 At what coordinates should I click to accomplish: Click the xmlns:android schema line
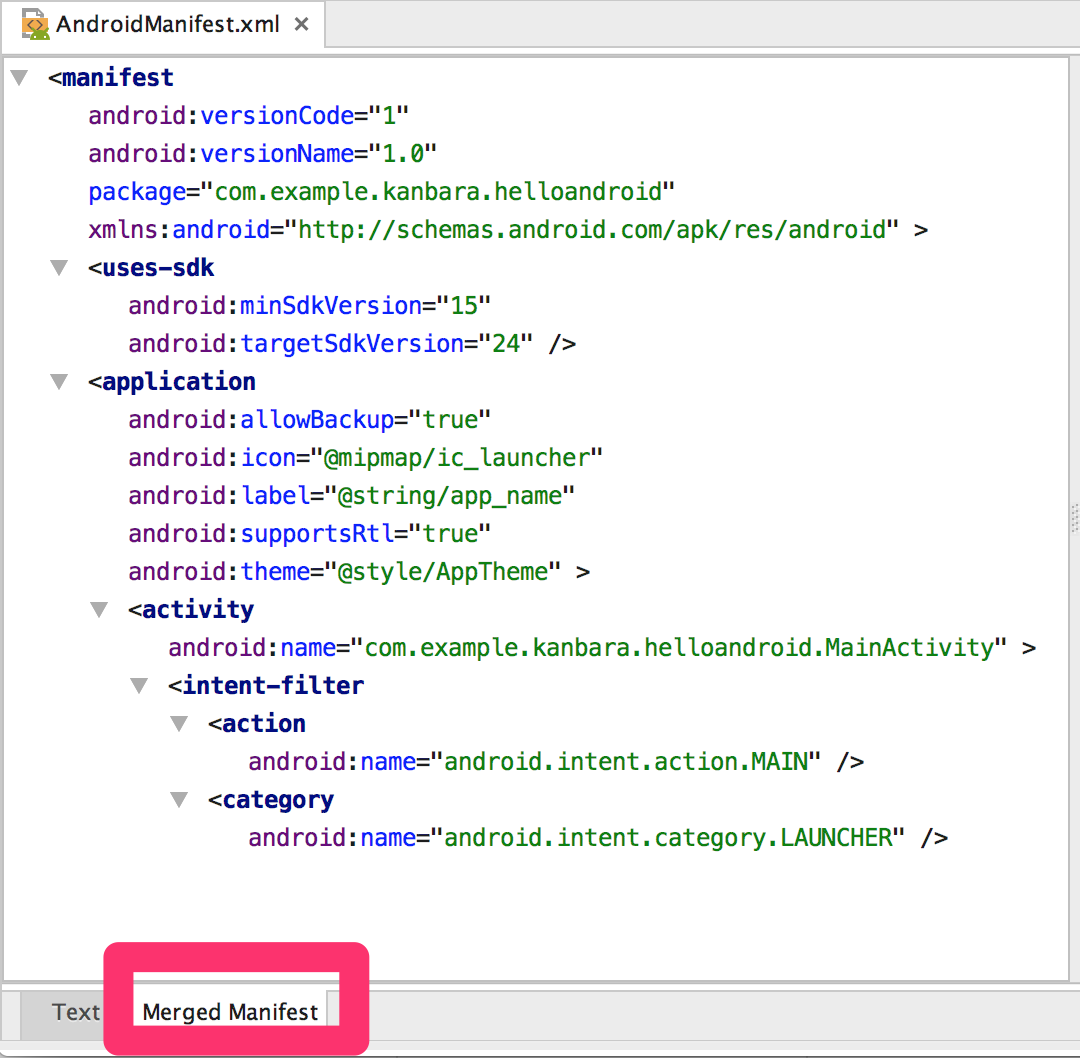(x=508, y=229)
